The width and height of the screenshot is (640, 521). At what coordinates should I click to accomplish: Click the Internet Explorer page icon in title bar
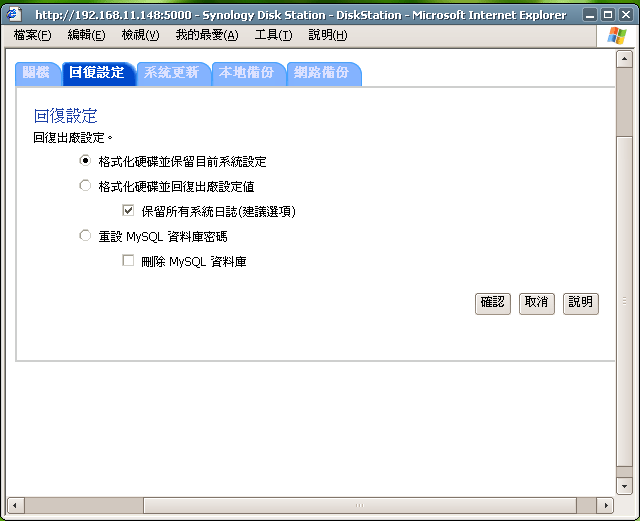click(x=13, y=14)
